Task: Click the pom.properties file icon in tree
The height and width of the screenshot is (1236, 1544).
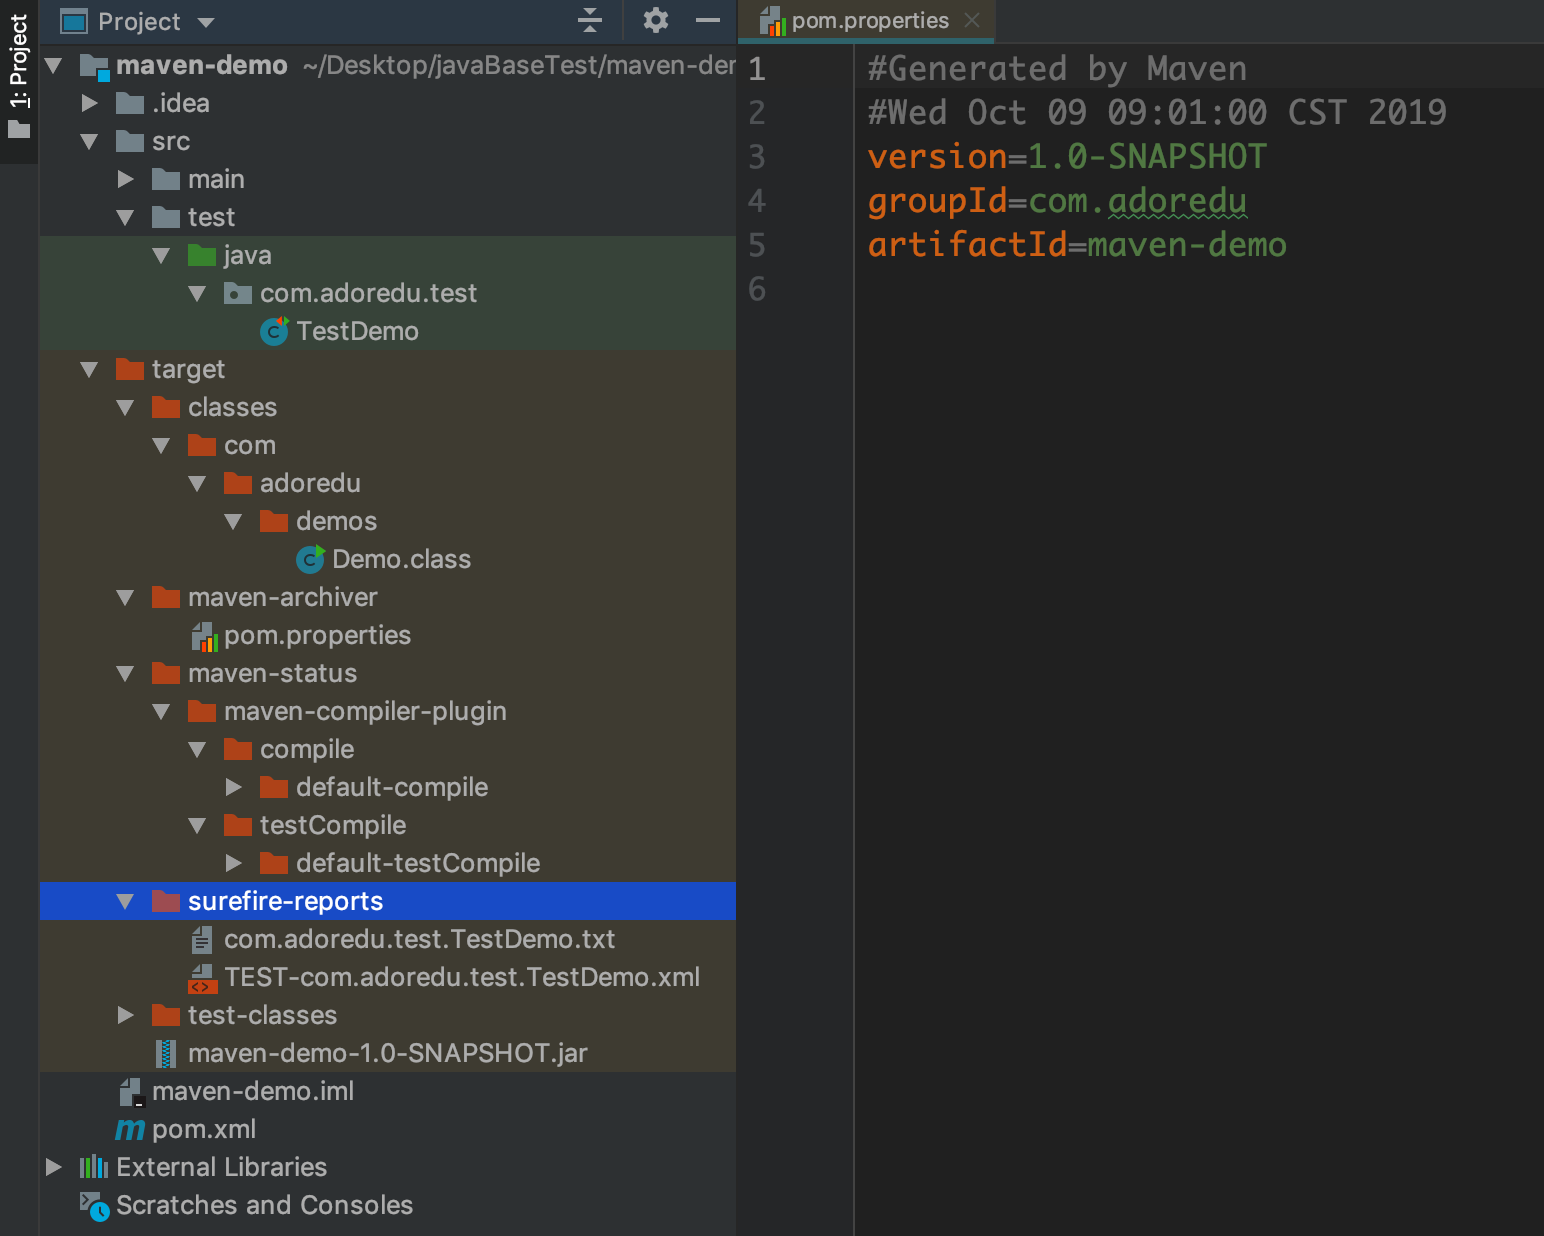Action: pos(204,636)
